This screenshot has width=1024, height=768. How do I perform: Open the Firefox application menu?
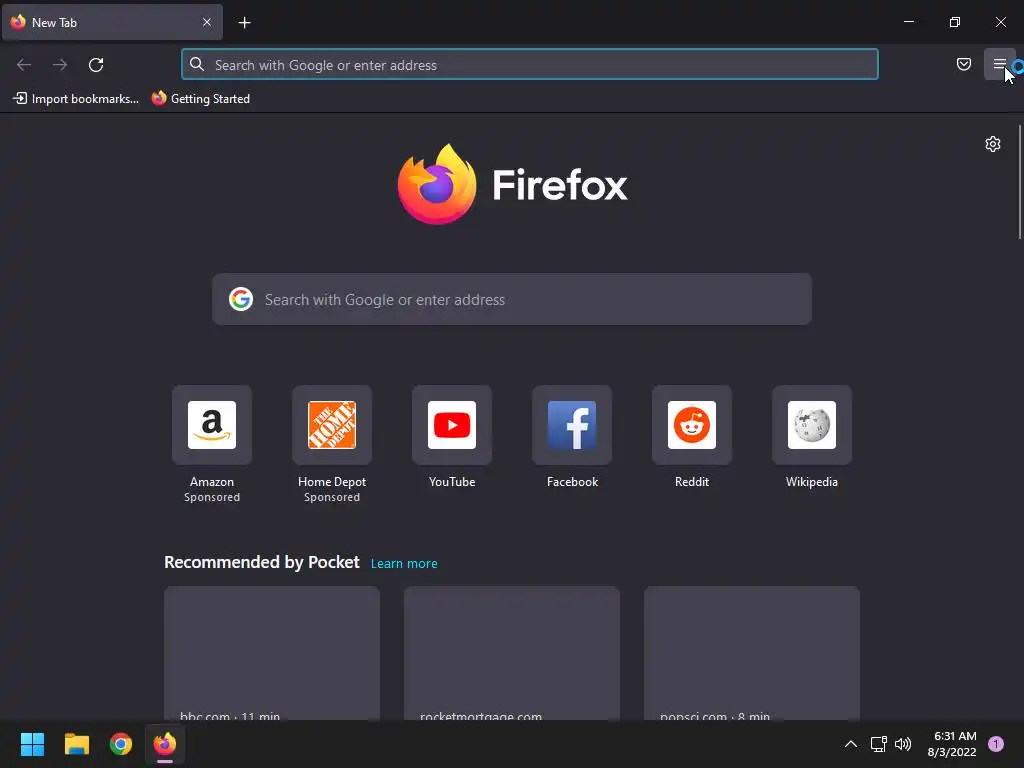coord(999,64)
